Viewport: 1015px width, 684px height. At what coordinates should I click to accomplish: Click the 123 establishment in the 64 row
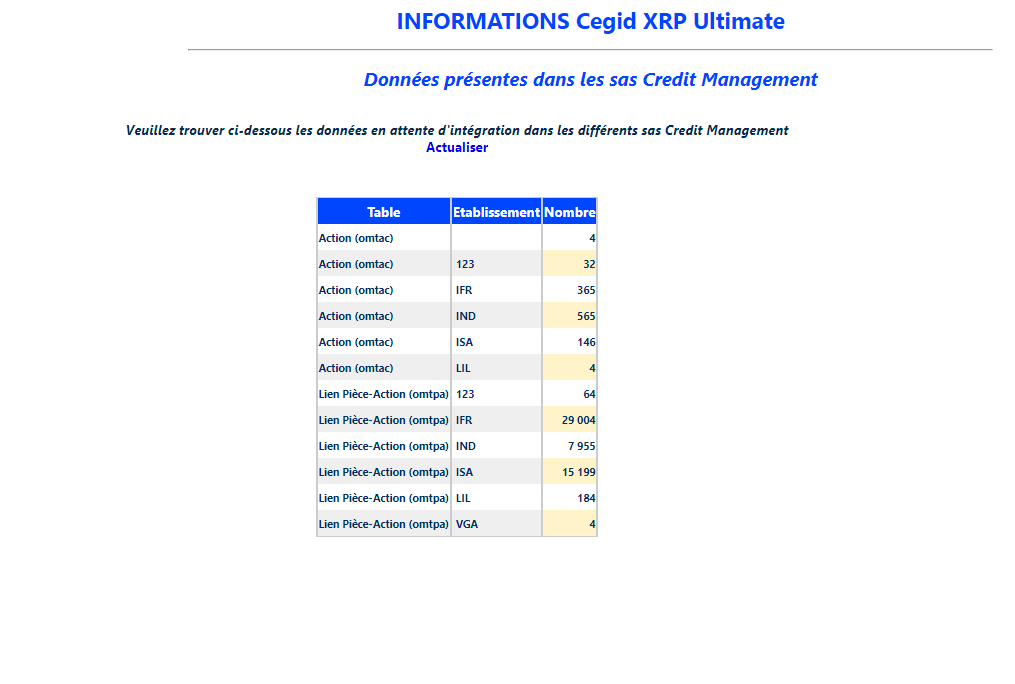pyautogui.click(x=496, y=394)
